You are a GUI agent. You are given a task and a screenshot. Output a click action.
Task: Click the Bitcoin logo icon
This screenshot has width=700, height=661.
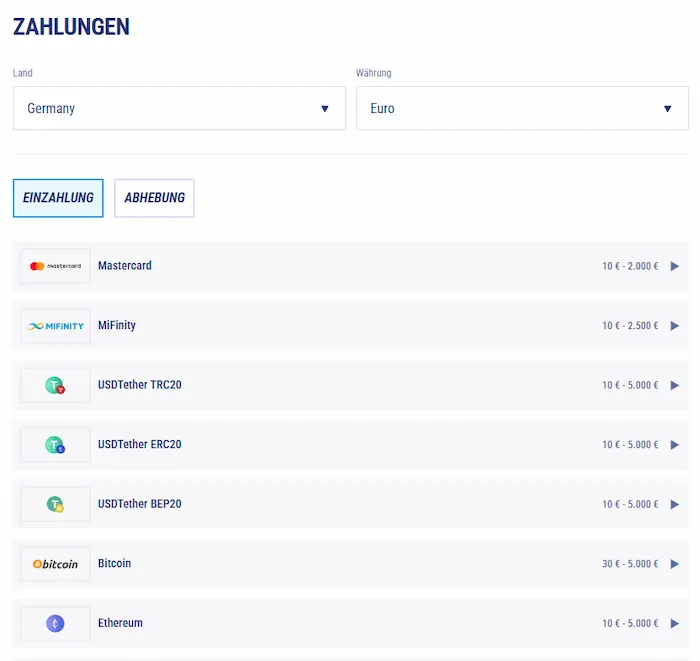[x=55, y=564]
